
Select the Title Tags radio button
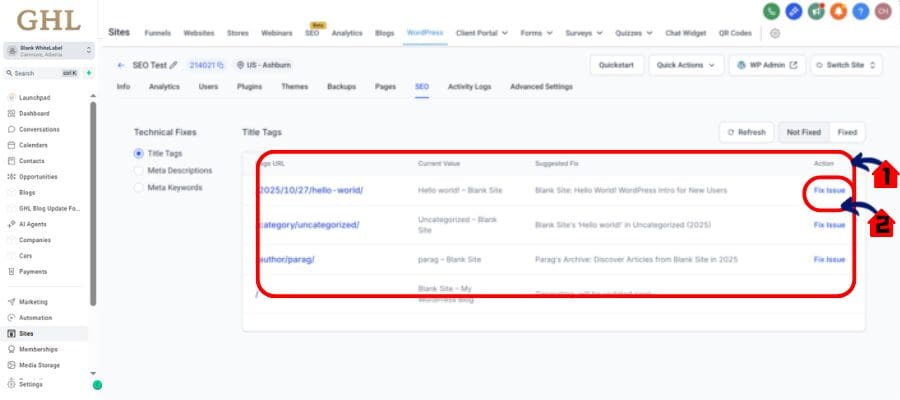coord(138,154)
